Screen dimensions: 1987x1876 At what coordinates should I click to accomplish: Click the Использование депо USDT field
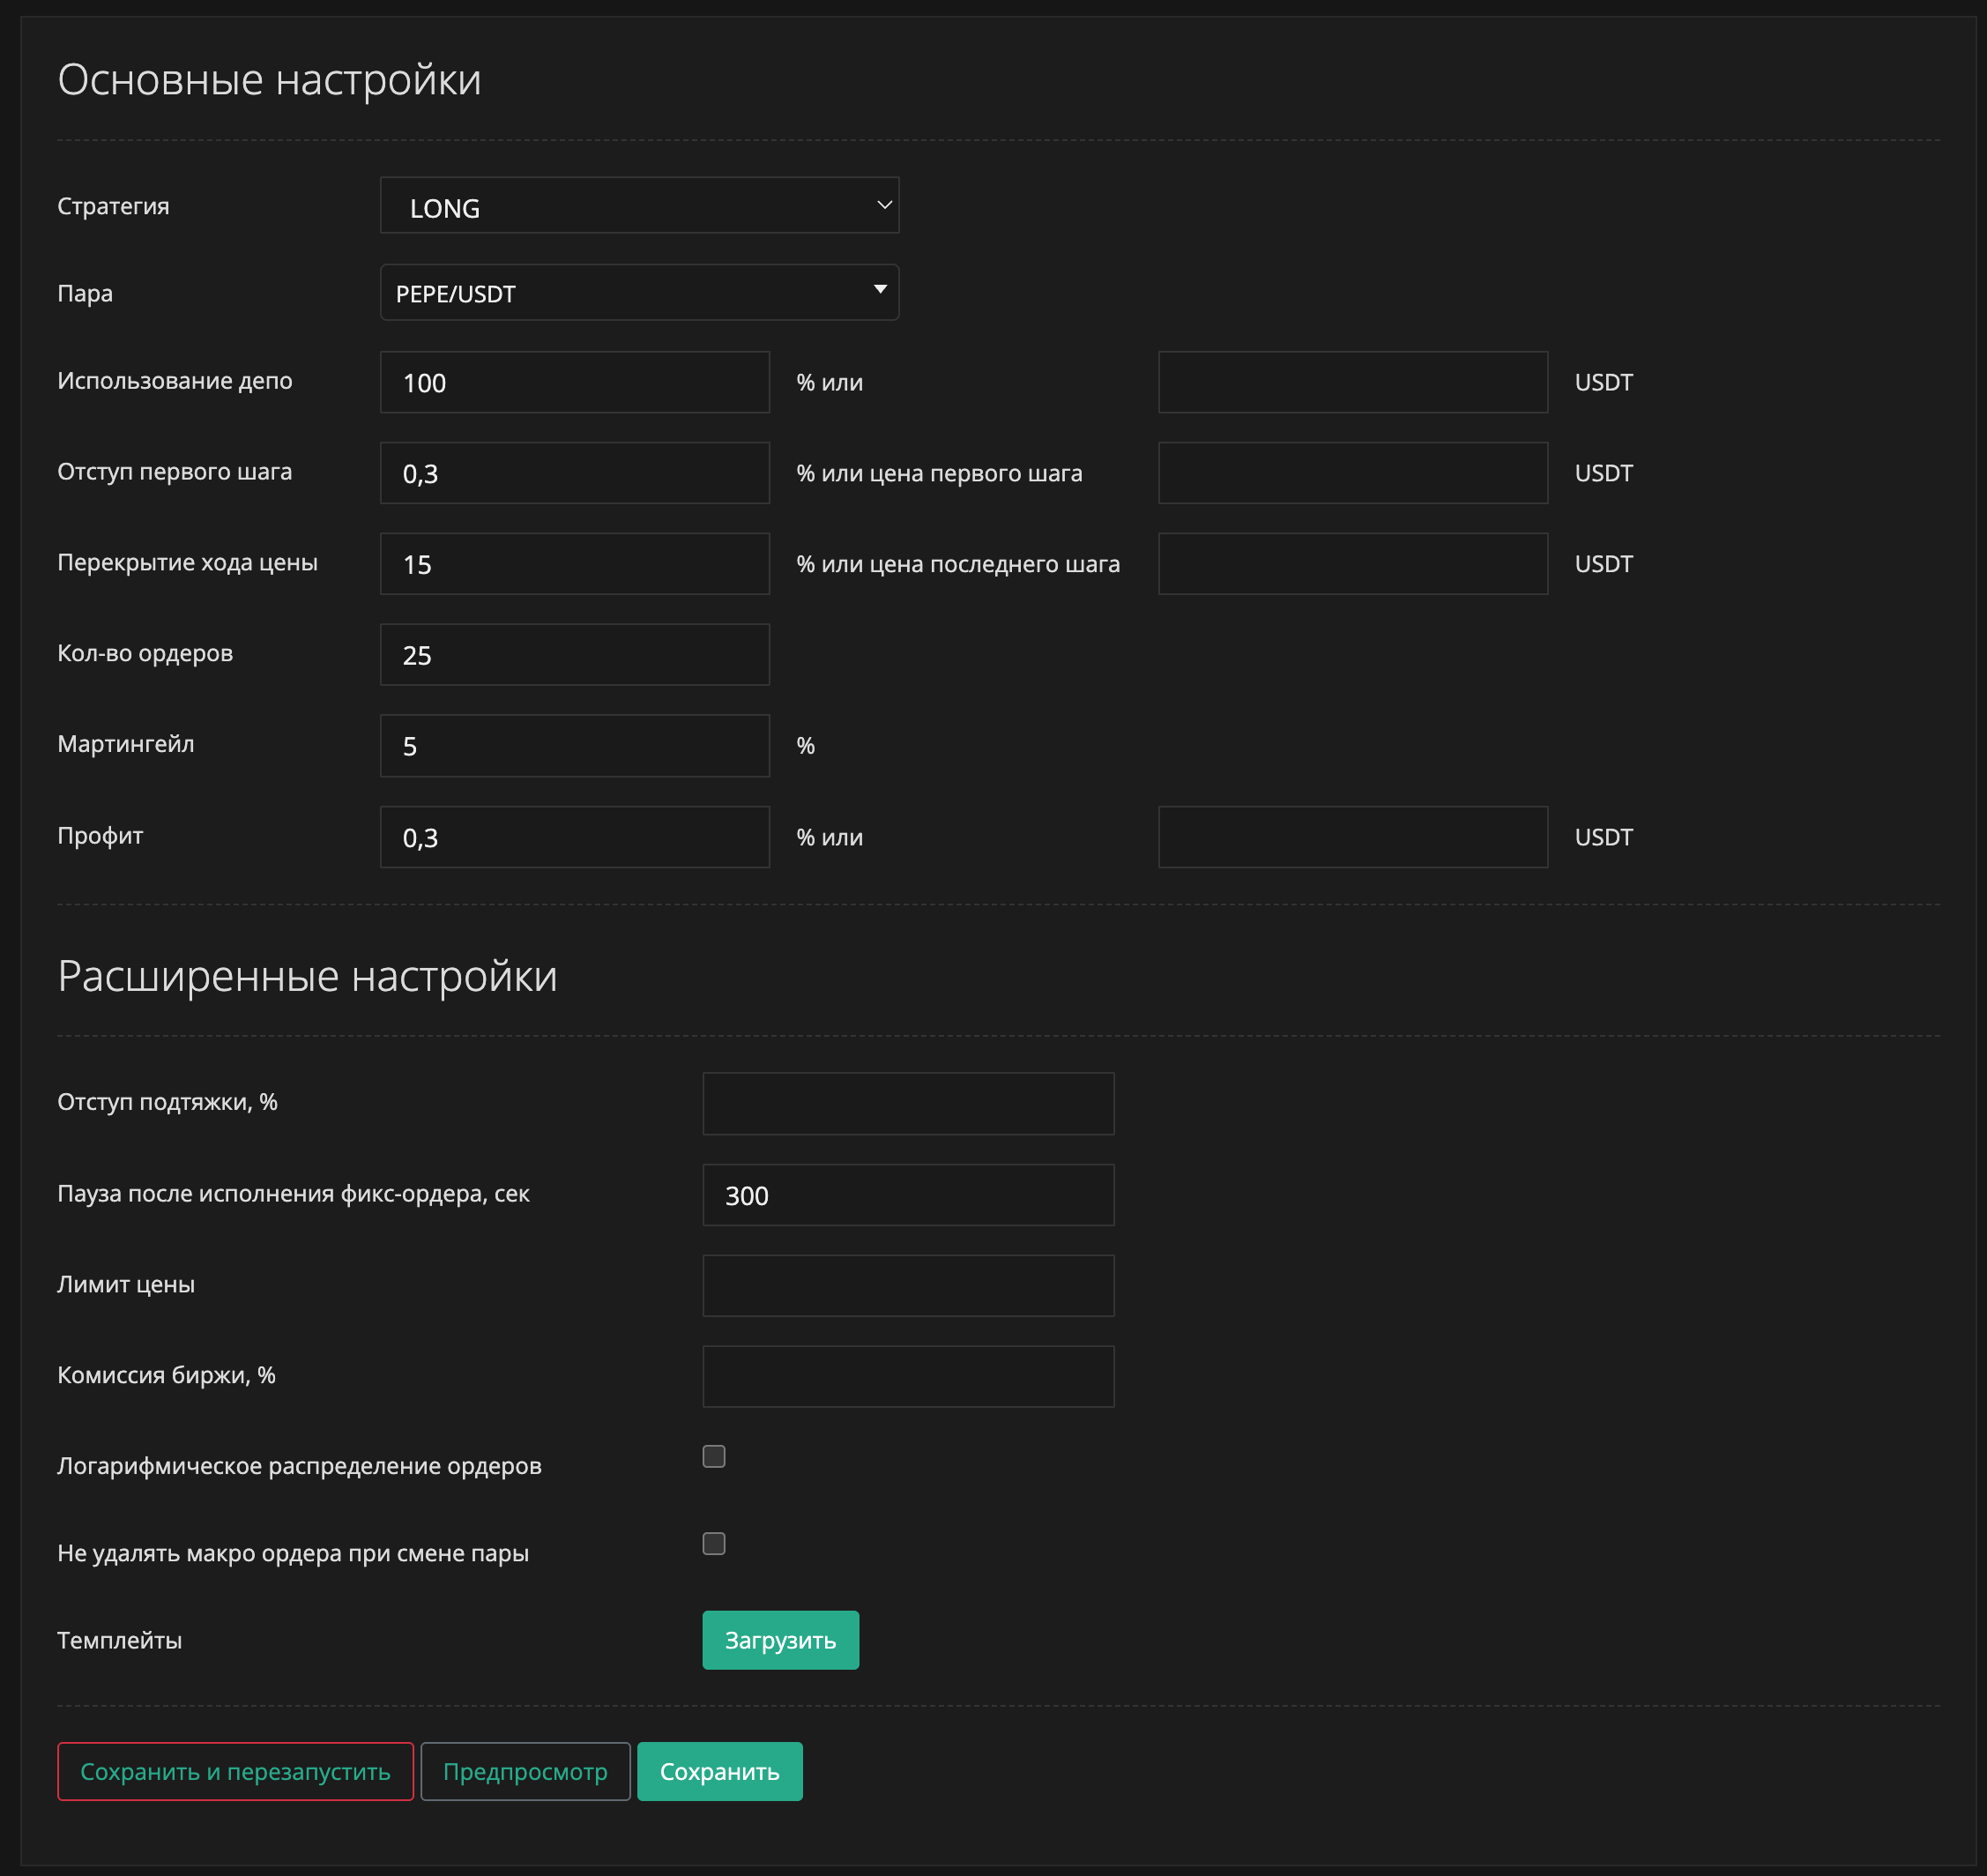click(x=1352, y=382)
